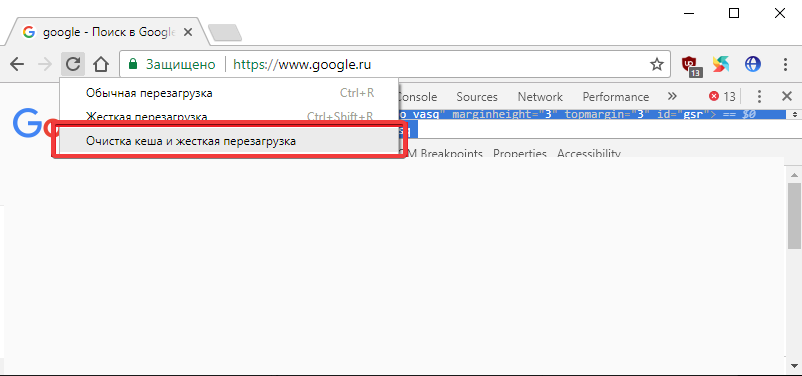This screenshot has height=376, width=802.
Task: Click the Google logo on page
Action: (x=36, y=123)
